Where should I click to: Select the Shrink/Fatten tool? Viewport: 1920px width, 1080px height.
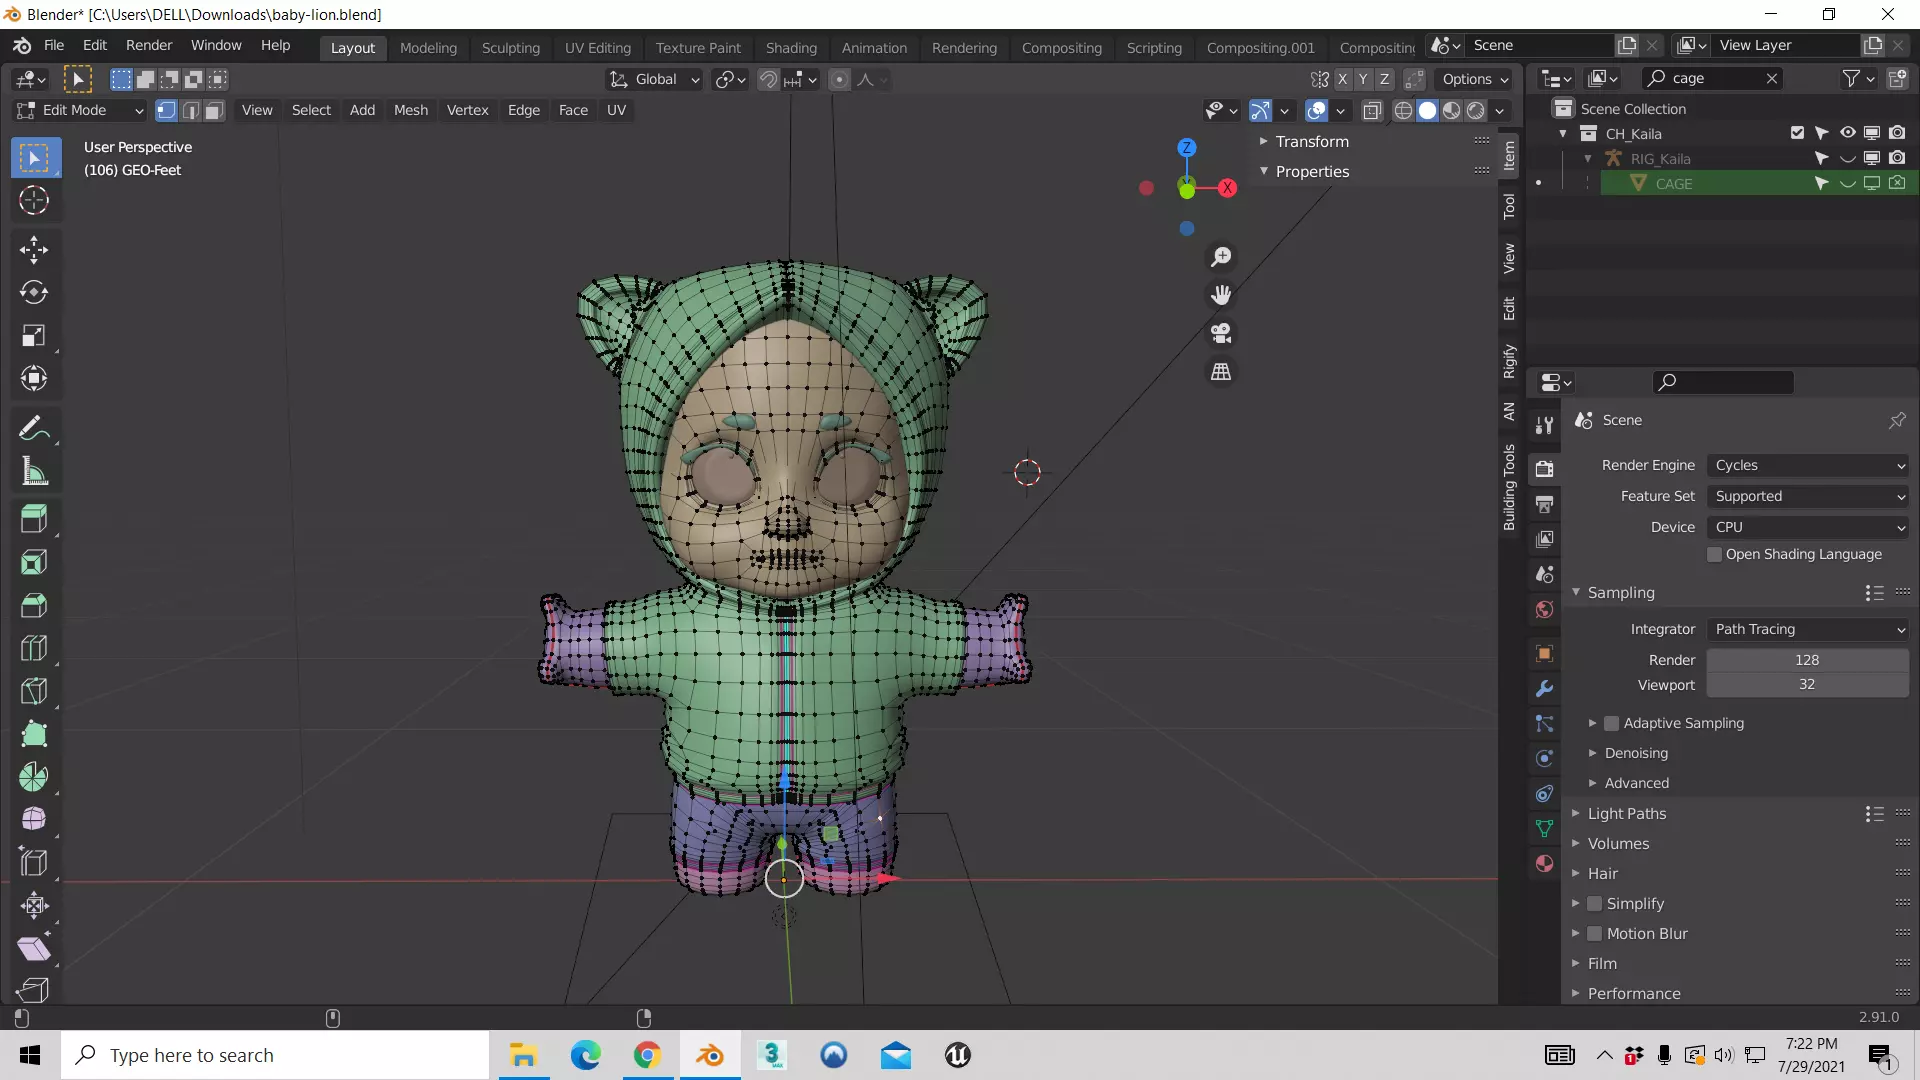pos(34,906)
